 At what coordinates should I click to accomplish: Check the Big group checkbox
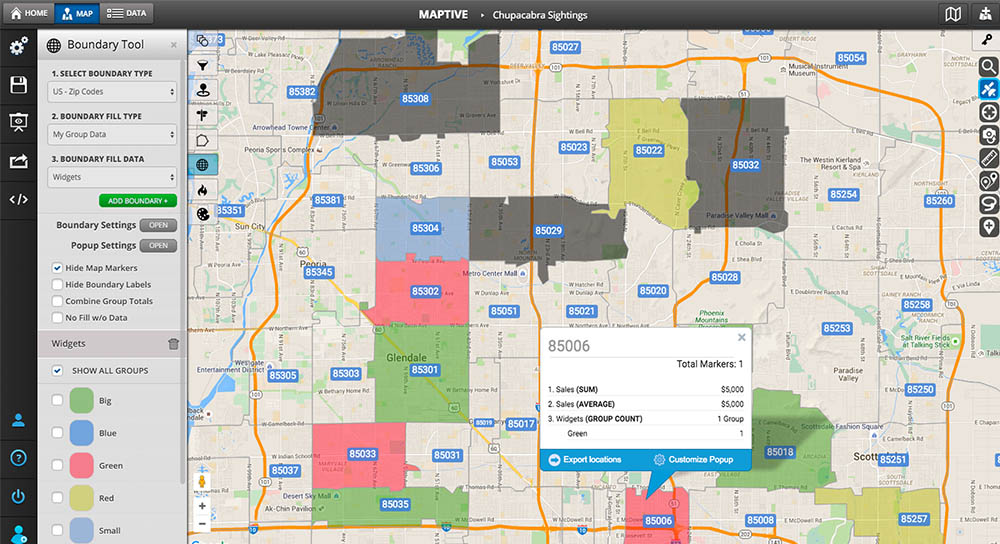[57, 401]
